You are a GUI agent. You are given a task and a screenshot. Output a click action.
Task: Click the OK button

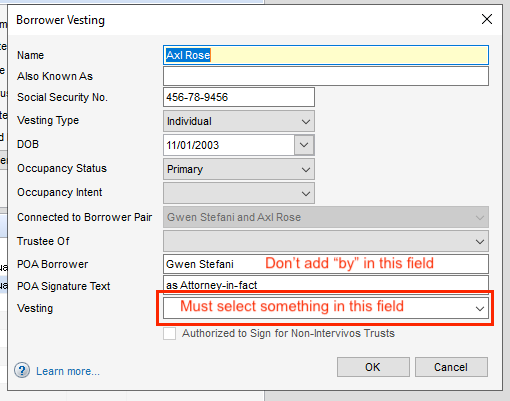tap(373, 367)
